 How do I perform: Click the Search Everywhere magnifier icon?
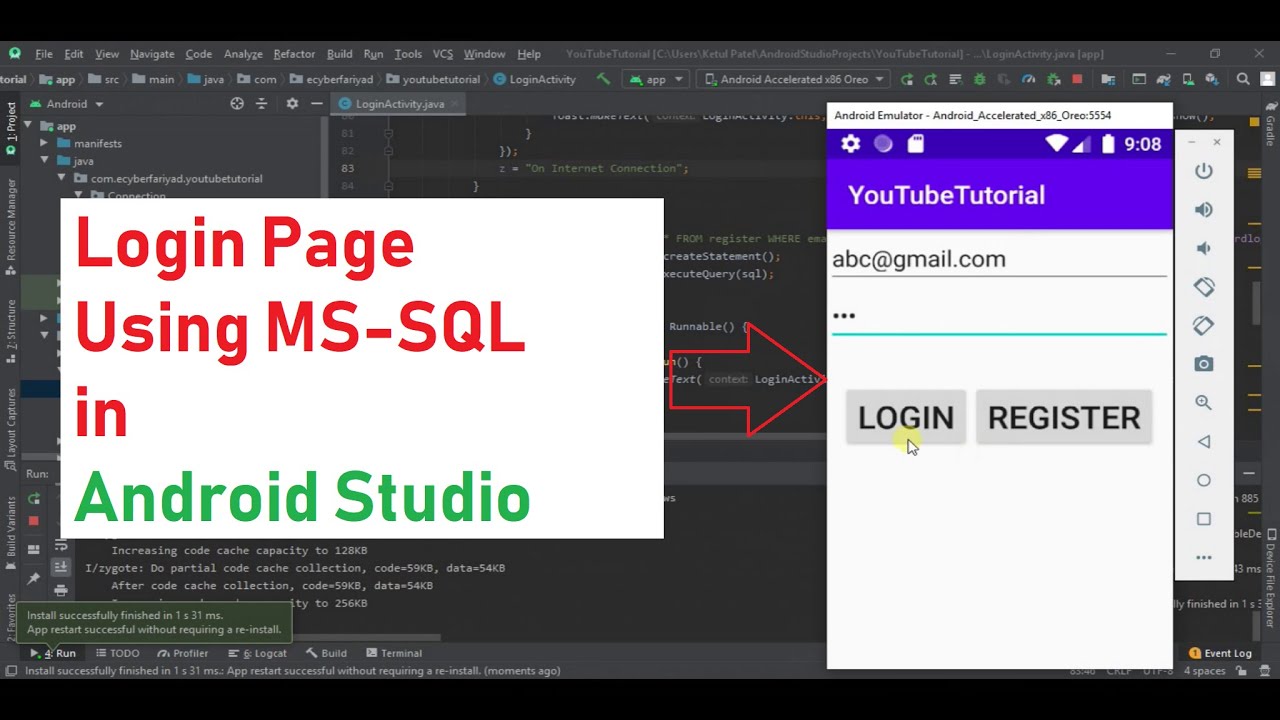coord(1243,79)
